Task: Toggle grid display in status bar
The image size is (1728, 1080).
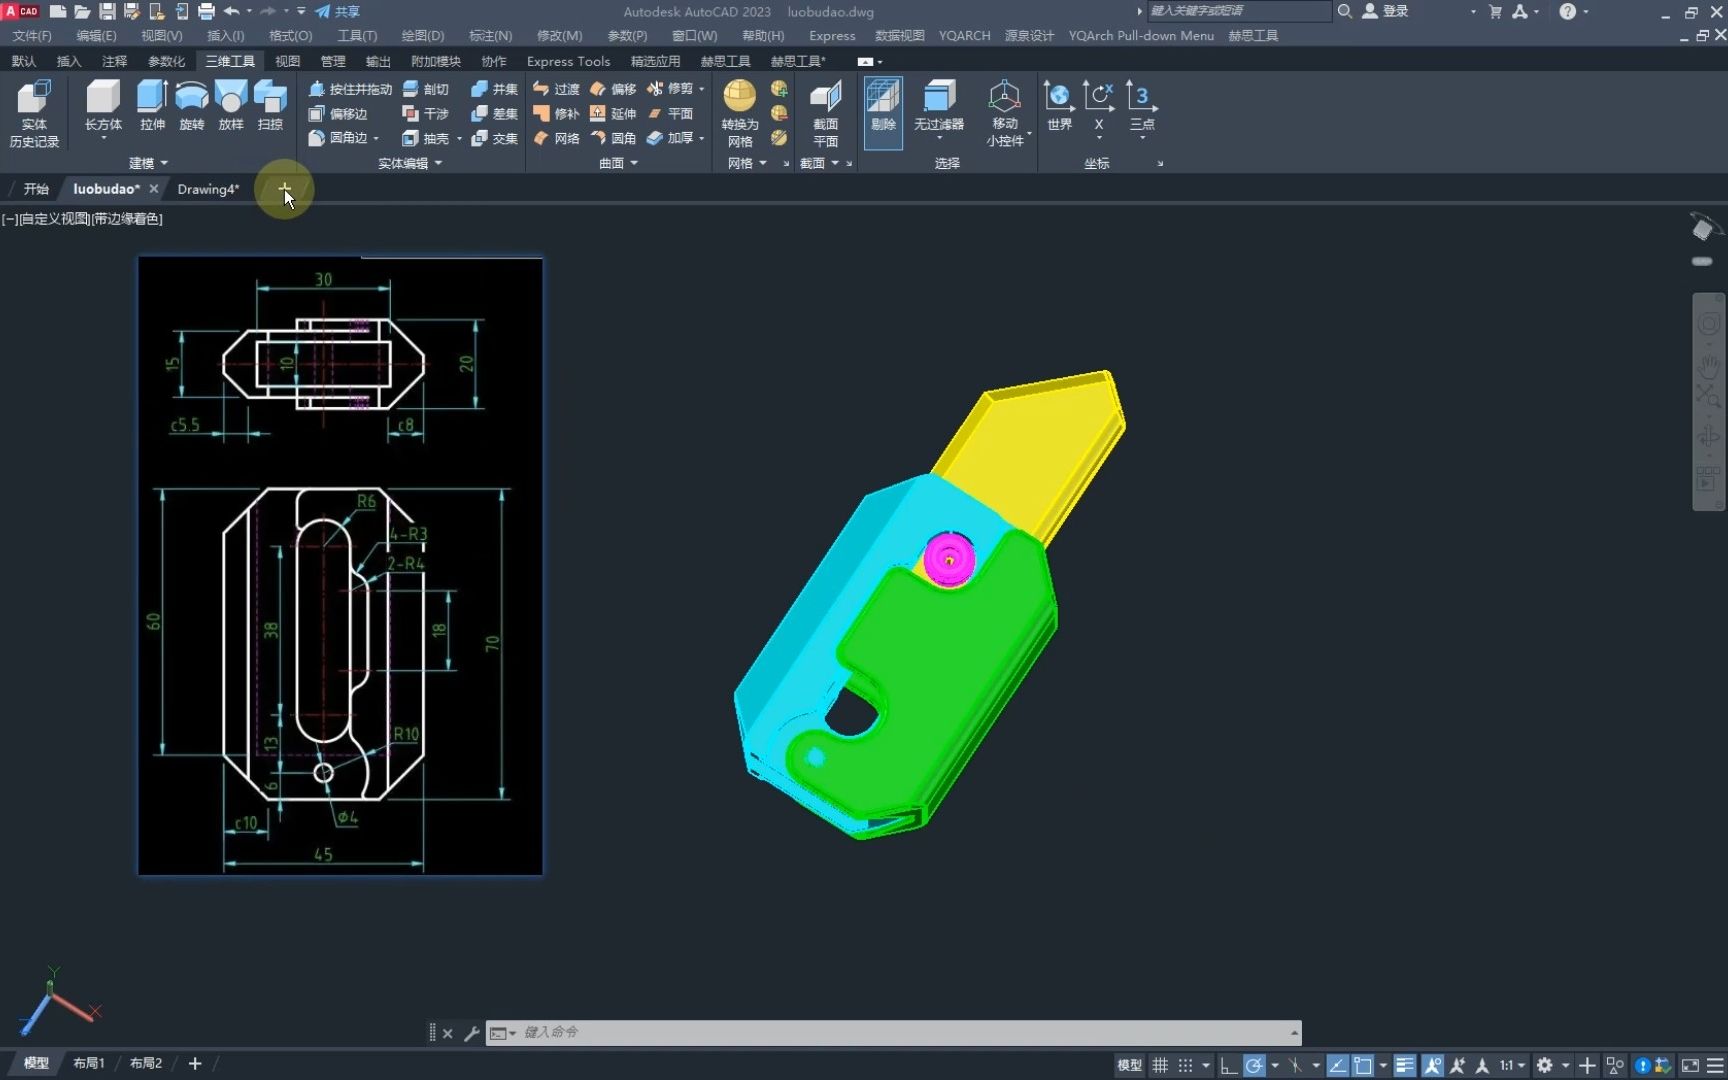Action: point(1160,1065)
